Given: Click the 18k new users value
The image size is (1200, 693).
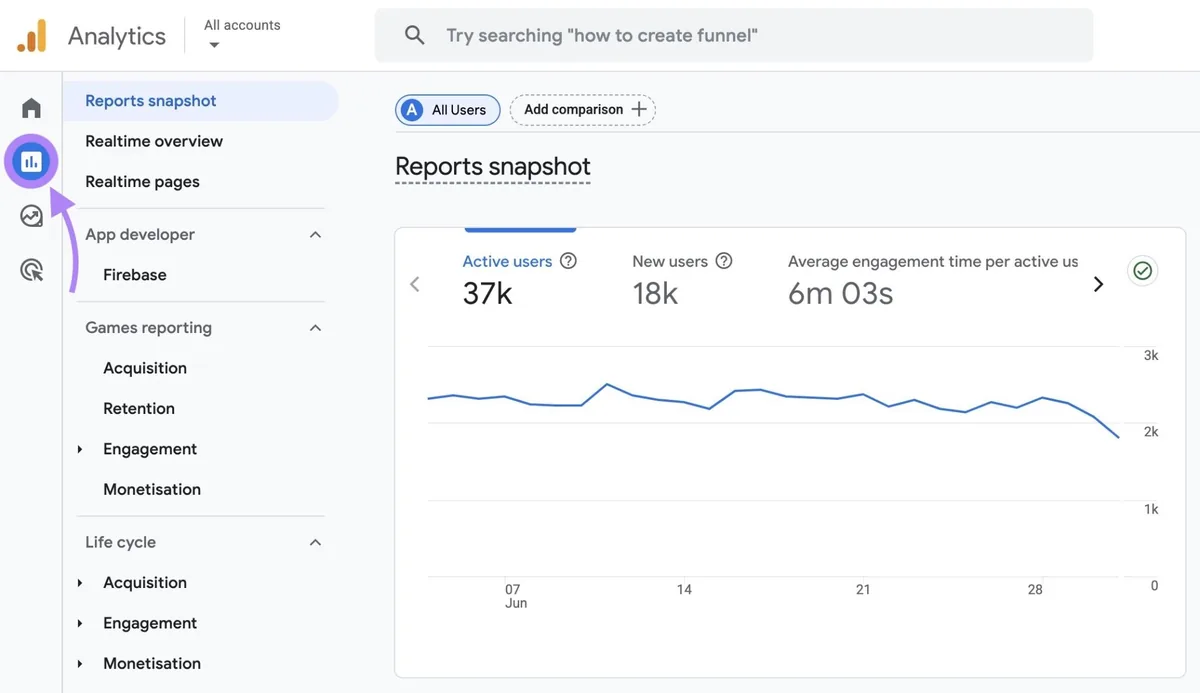Looking at the screenshot, I should click(655, 293).
